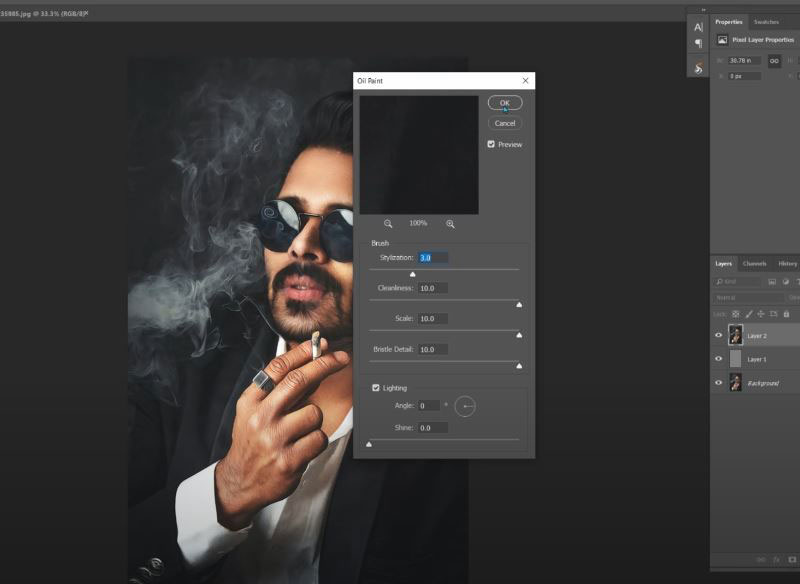Zoom in the Oil Paint preview
The width and height of the screenshot is (800, 584).
coord(450,224)
